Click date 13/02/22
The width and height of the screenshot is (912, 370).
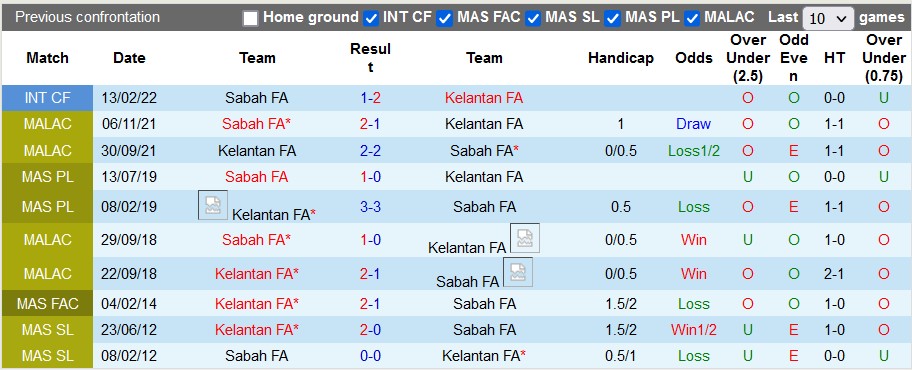(129, 98)
